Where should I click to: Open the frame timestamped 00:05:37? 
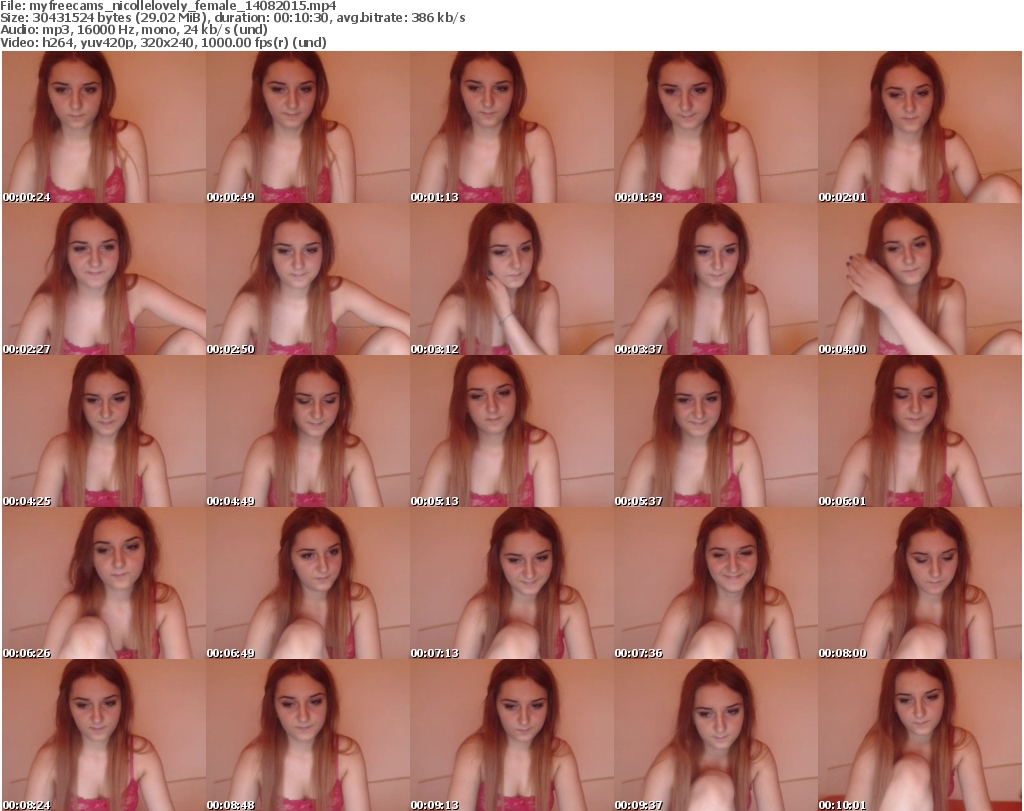tap(715, 432)
